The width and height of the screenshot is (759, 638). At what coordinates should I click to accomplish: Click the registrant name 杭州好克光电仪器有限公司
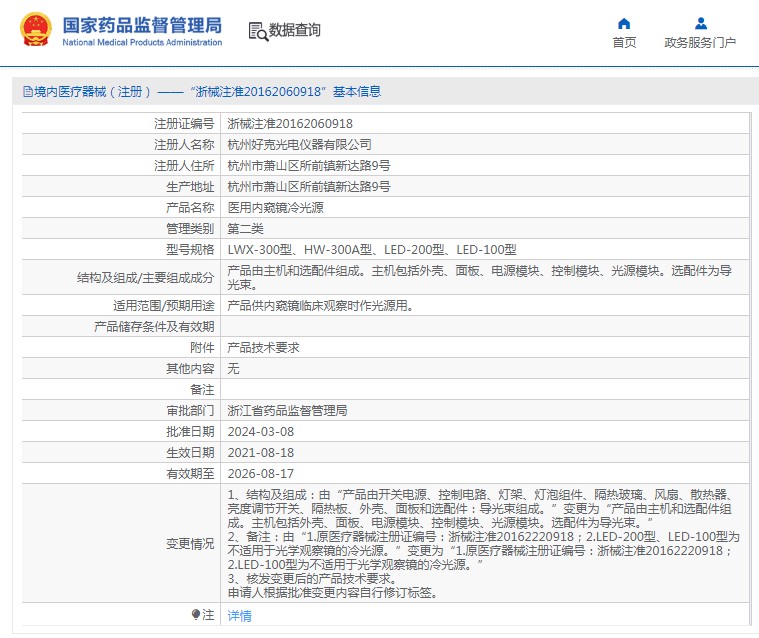299,145
